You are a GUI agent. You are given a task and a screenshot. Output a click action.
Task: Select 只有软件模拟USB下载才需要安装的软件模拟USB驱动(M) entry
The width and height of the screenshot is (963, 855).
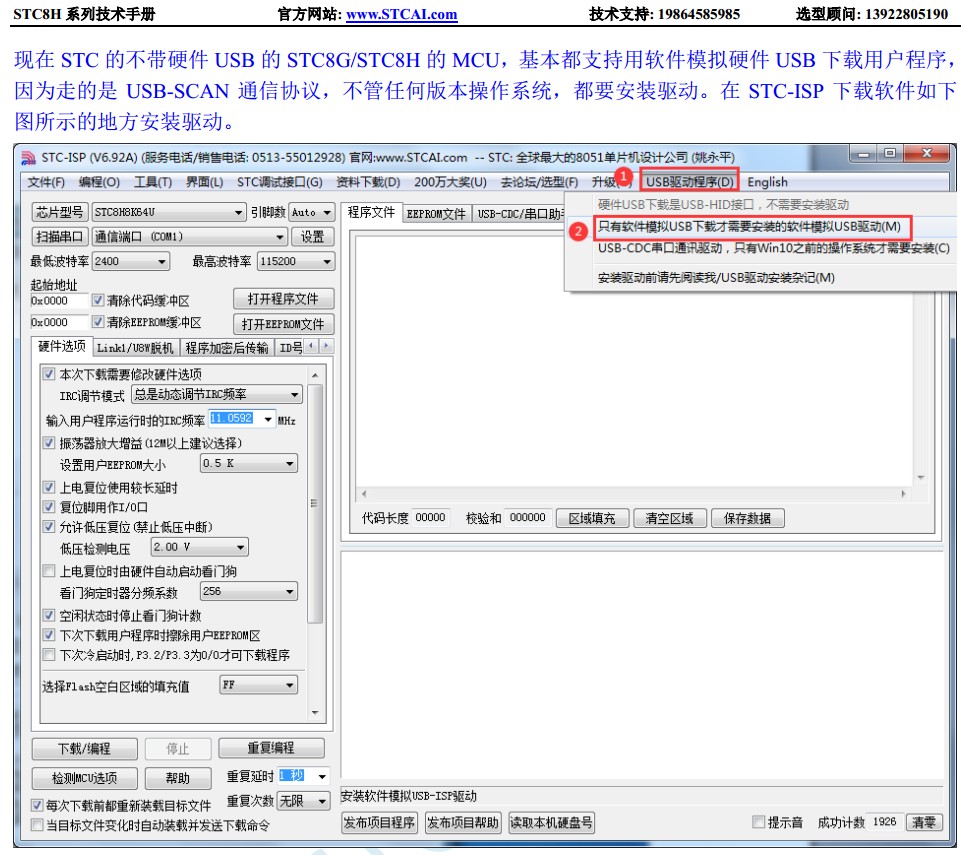coord(749,227)
